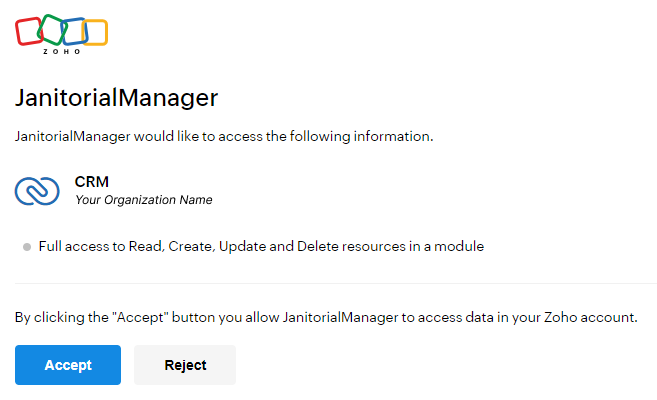
Task: Click the "Zoho account" words in the disclaimer
Action: coord(590,317)
